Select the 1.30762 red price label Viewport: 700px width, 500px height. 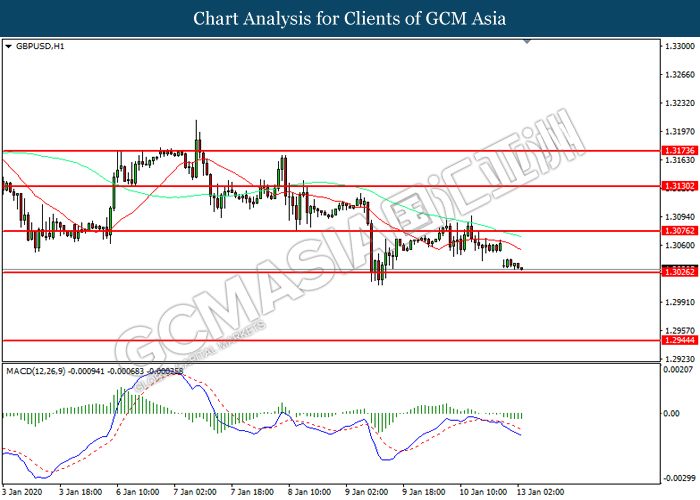coord(679,231)
